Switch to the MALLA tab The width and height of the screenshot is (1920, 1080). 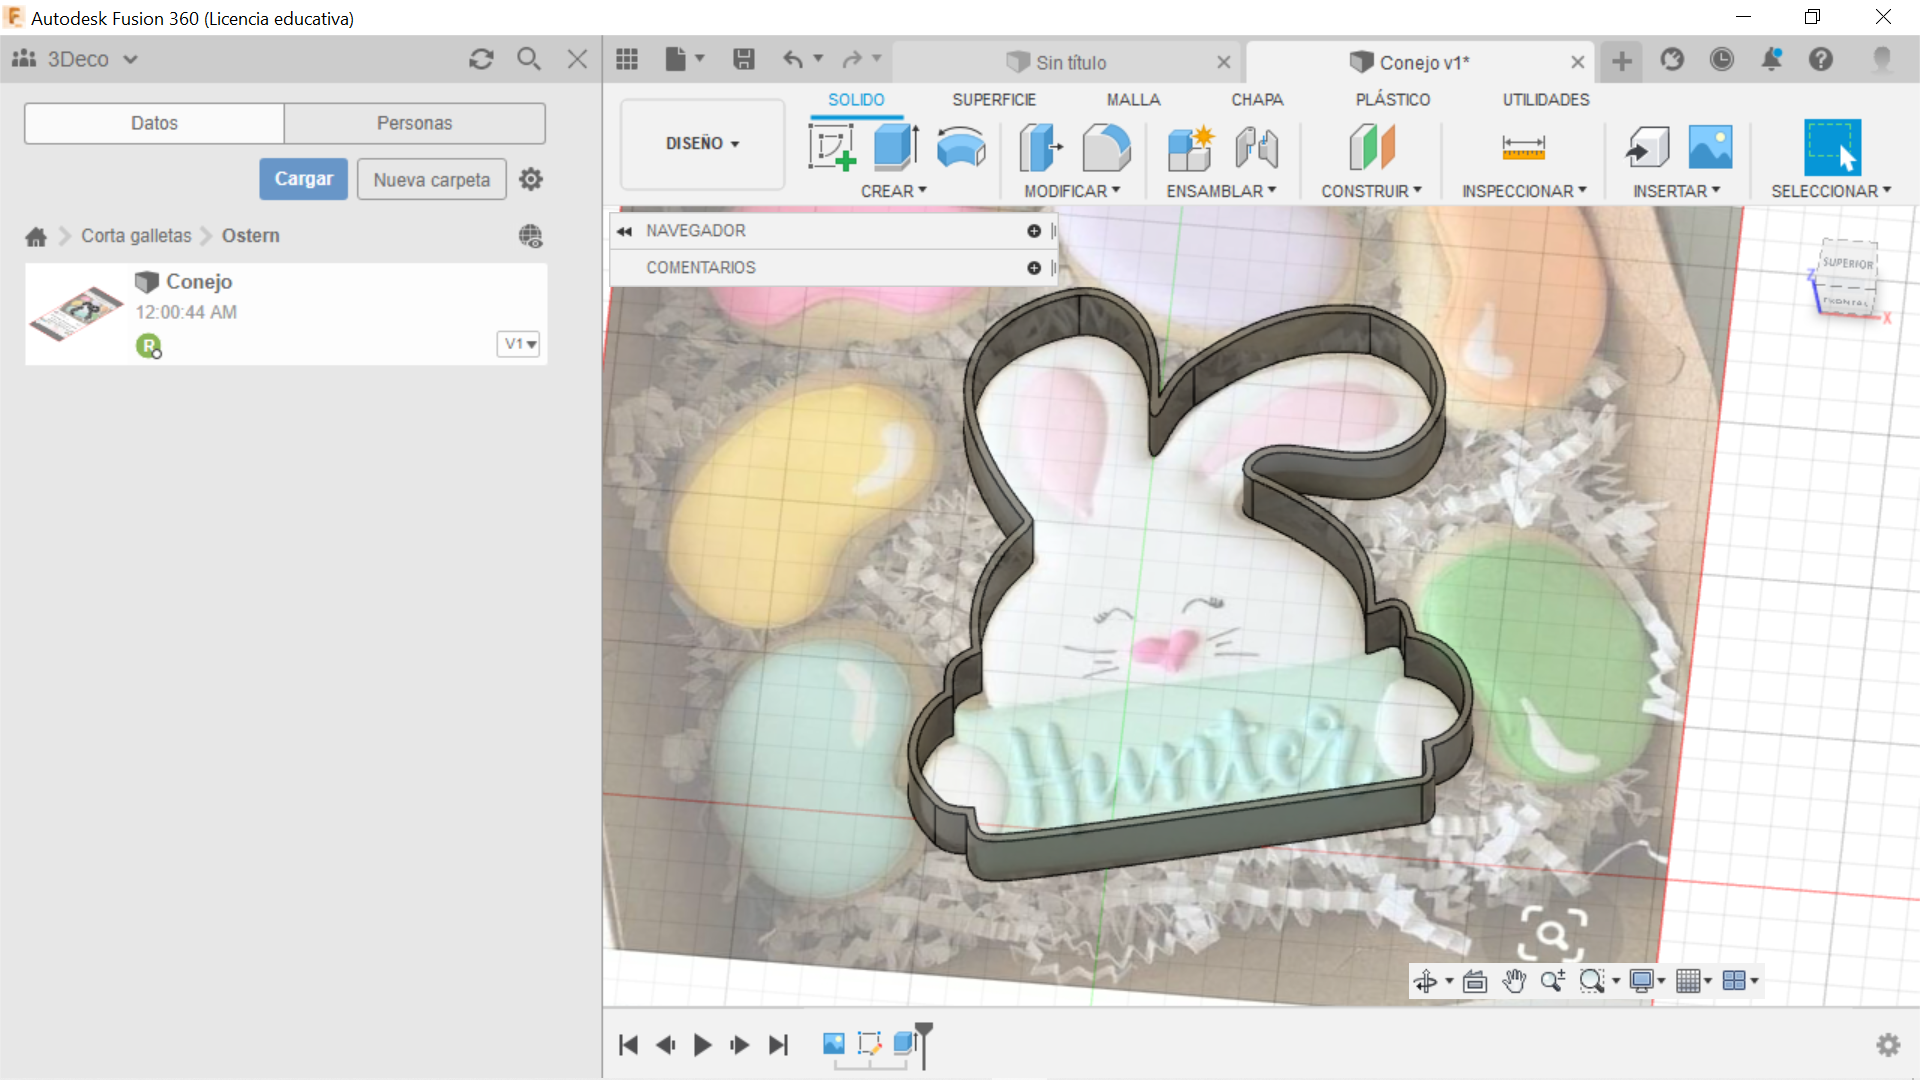[x=1133, y=100]
